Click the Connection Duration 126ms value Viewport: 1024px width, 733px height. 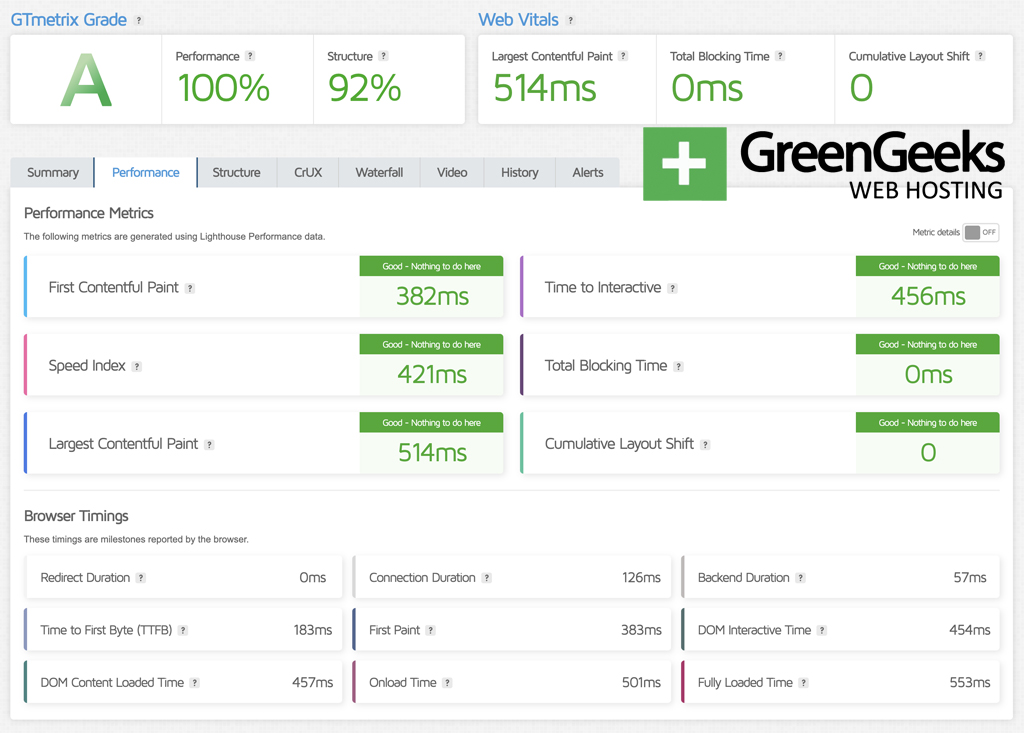641,578
